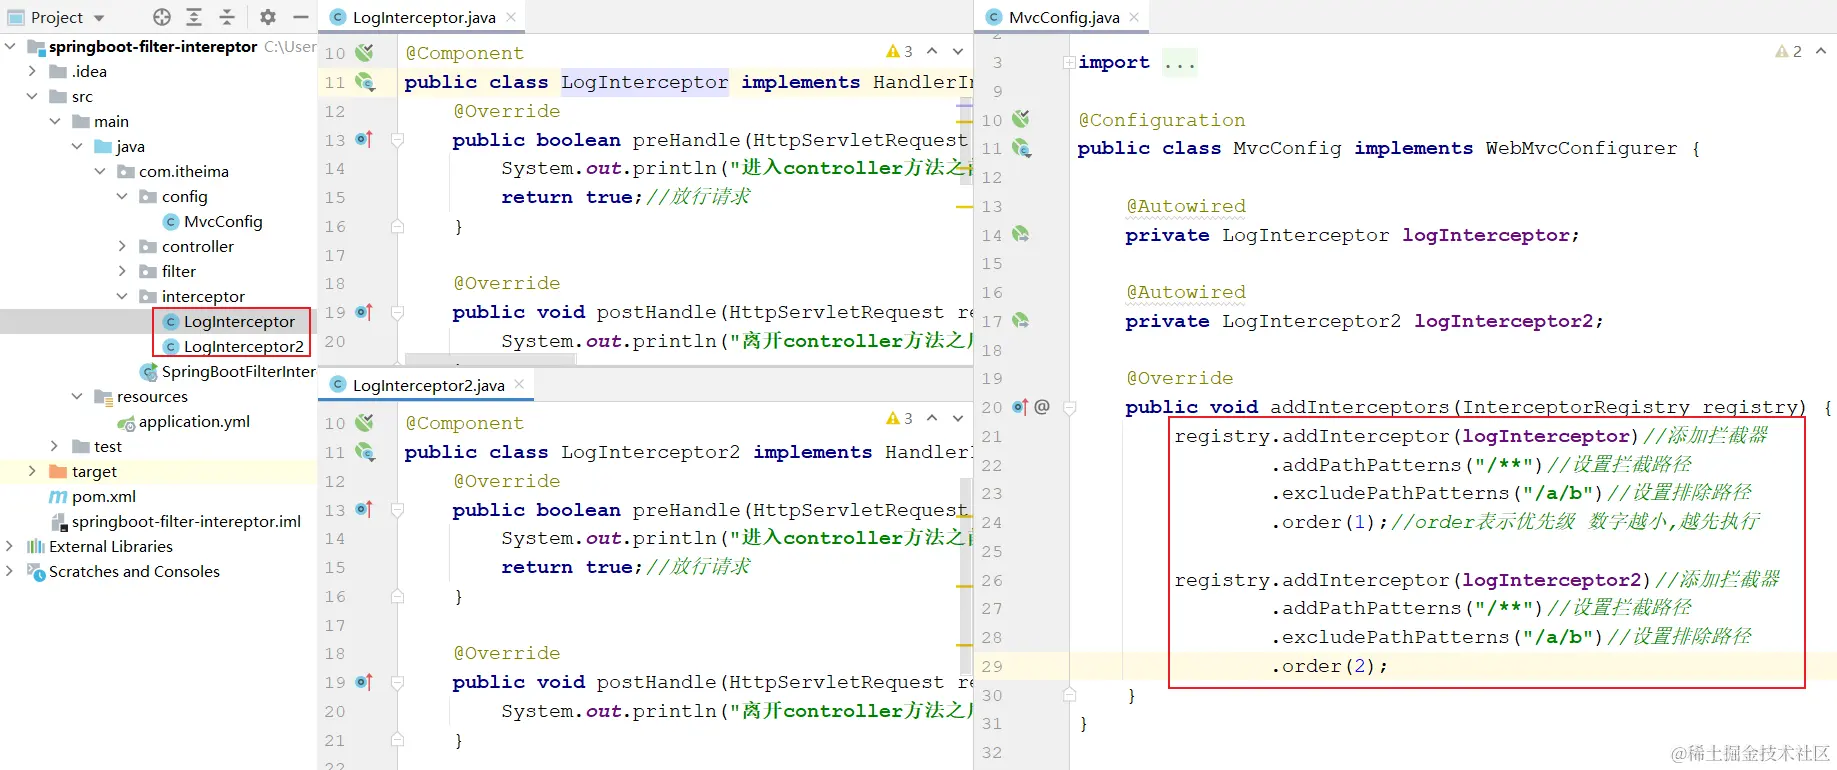Expand the .idea folder

[x=32, y=71]
